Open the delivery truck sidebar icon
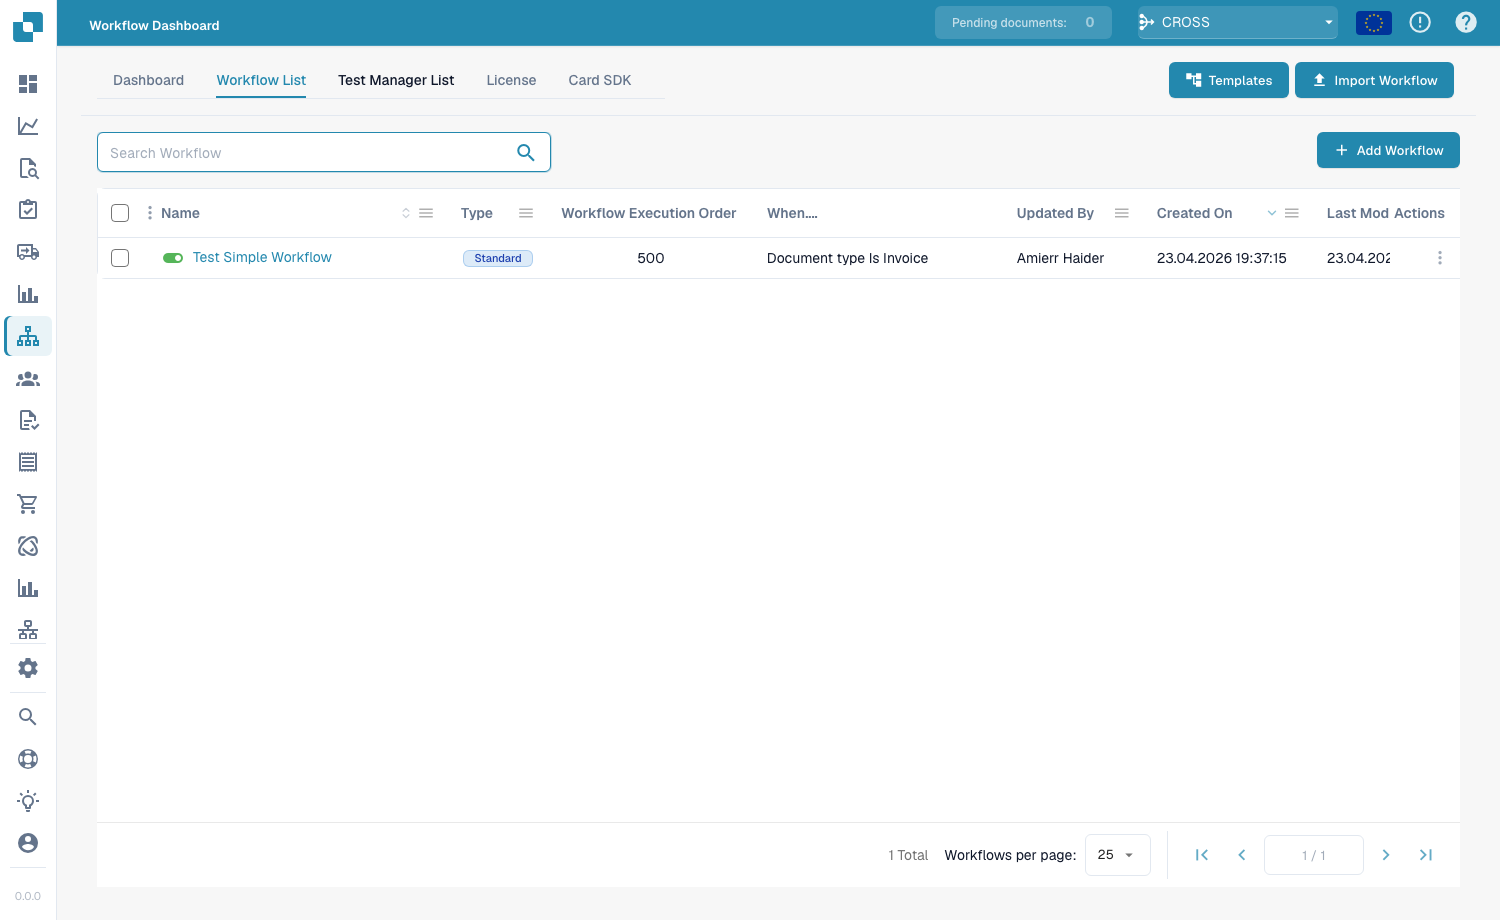1500x920 pixels. (28, 252)
